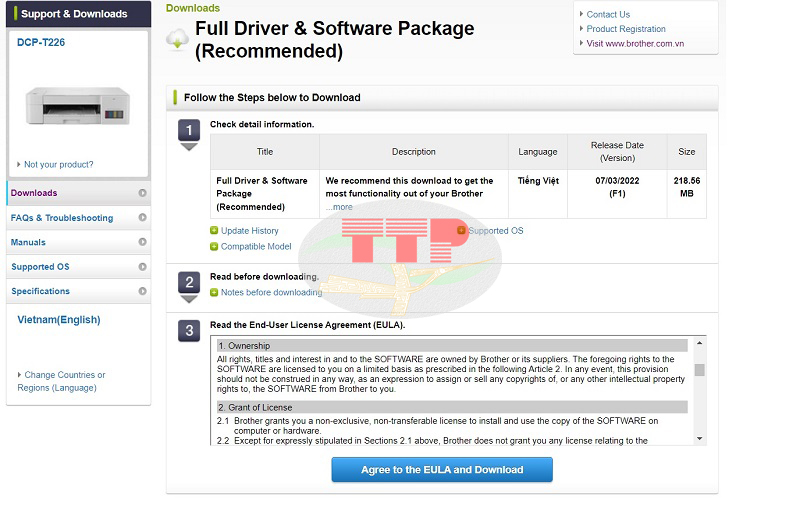Click the arrow icon in the Downloads sidebar row
Image resolution: width=800 pixels, height=518 pixels.
(x=142, y=193)
